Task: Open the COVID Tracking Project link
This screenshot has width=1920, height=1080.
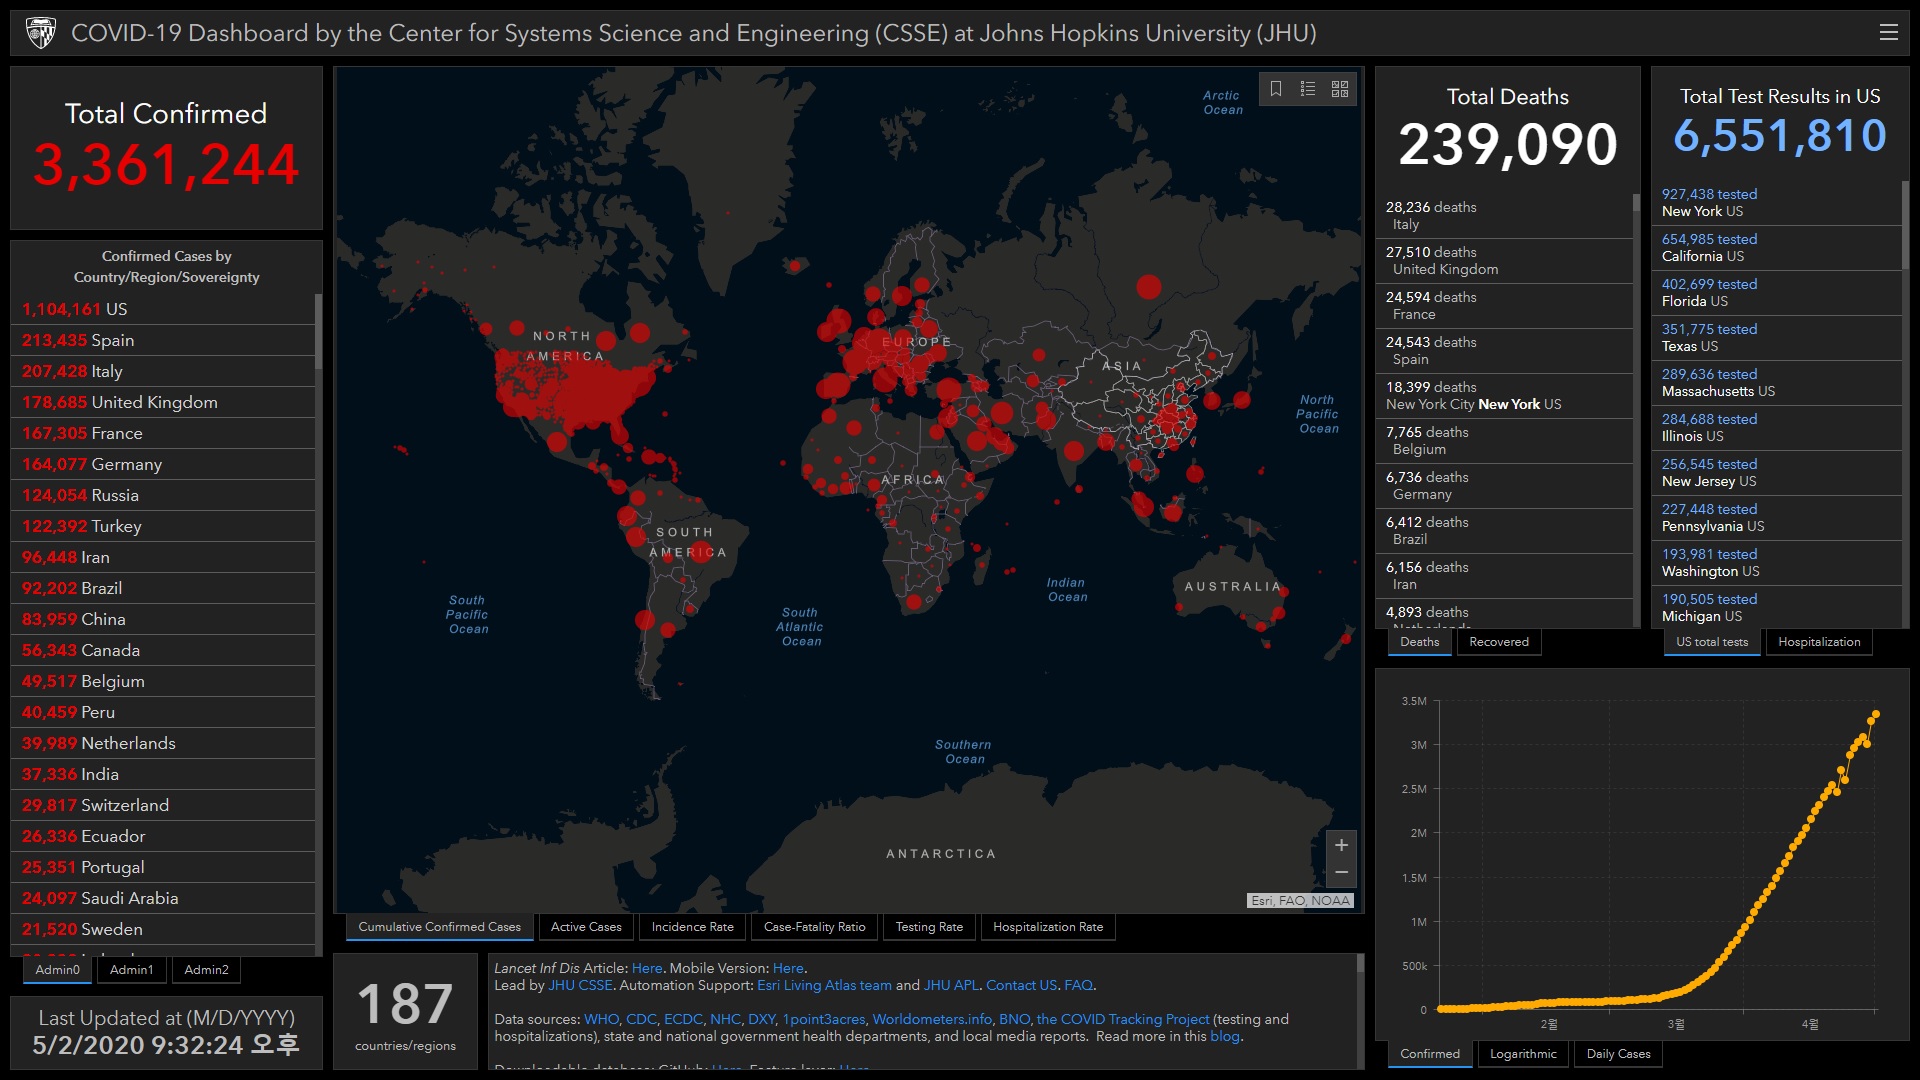Action: coord(1123,1019)
